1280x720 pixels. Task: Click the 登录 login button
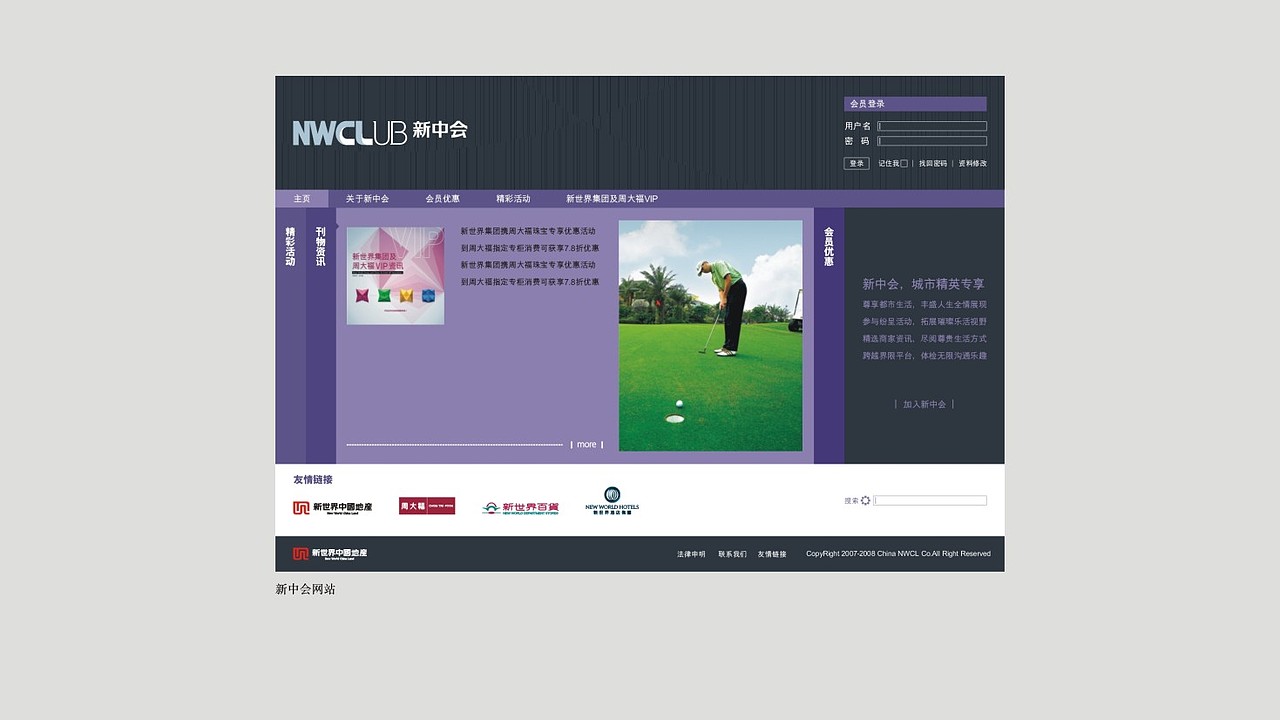click(x=856, y=162)
